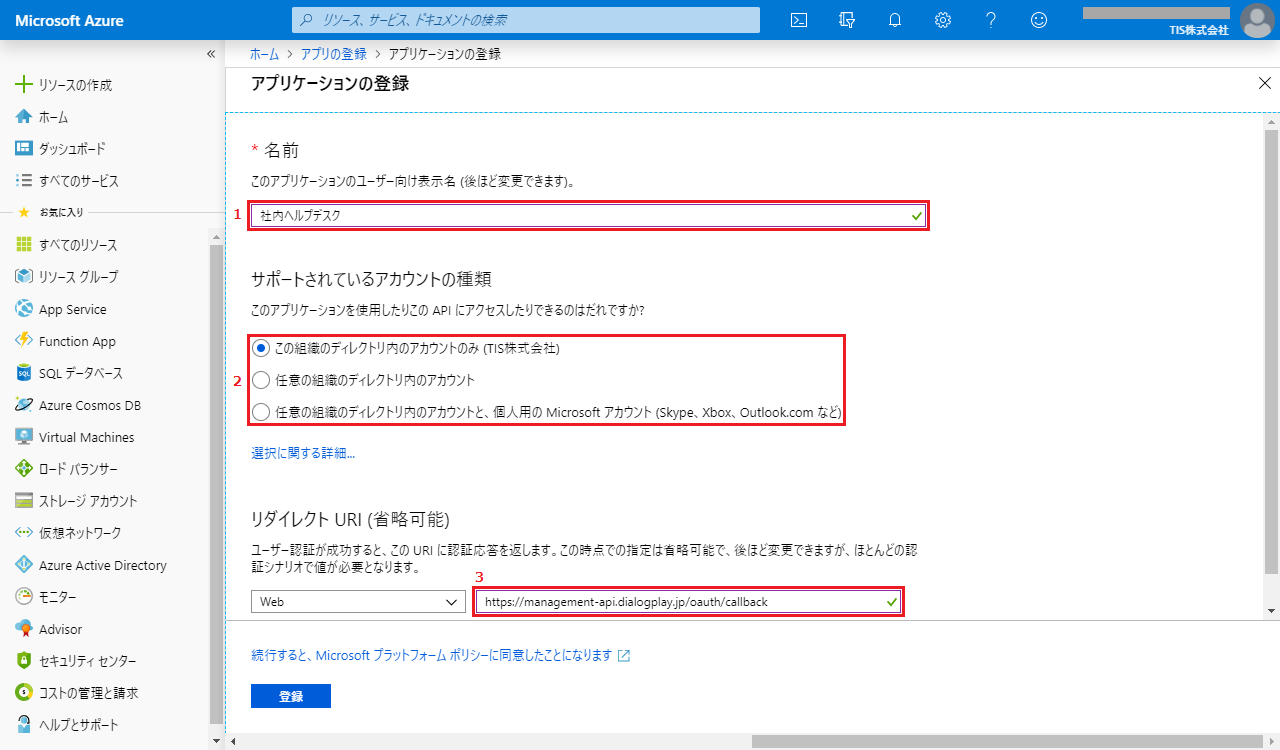Click アプリの登録 in the breadcrumb
The width and height of the screenshot is (1280, 750).
pos(334,54)
